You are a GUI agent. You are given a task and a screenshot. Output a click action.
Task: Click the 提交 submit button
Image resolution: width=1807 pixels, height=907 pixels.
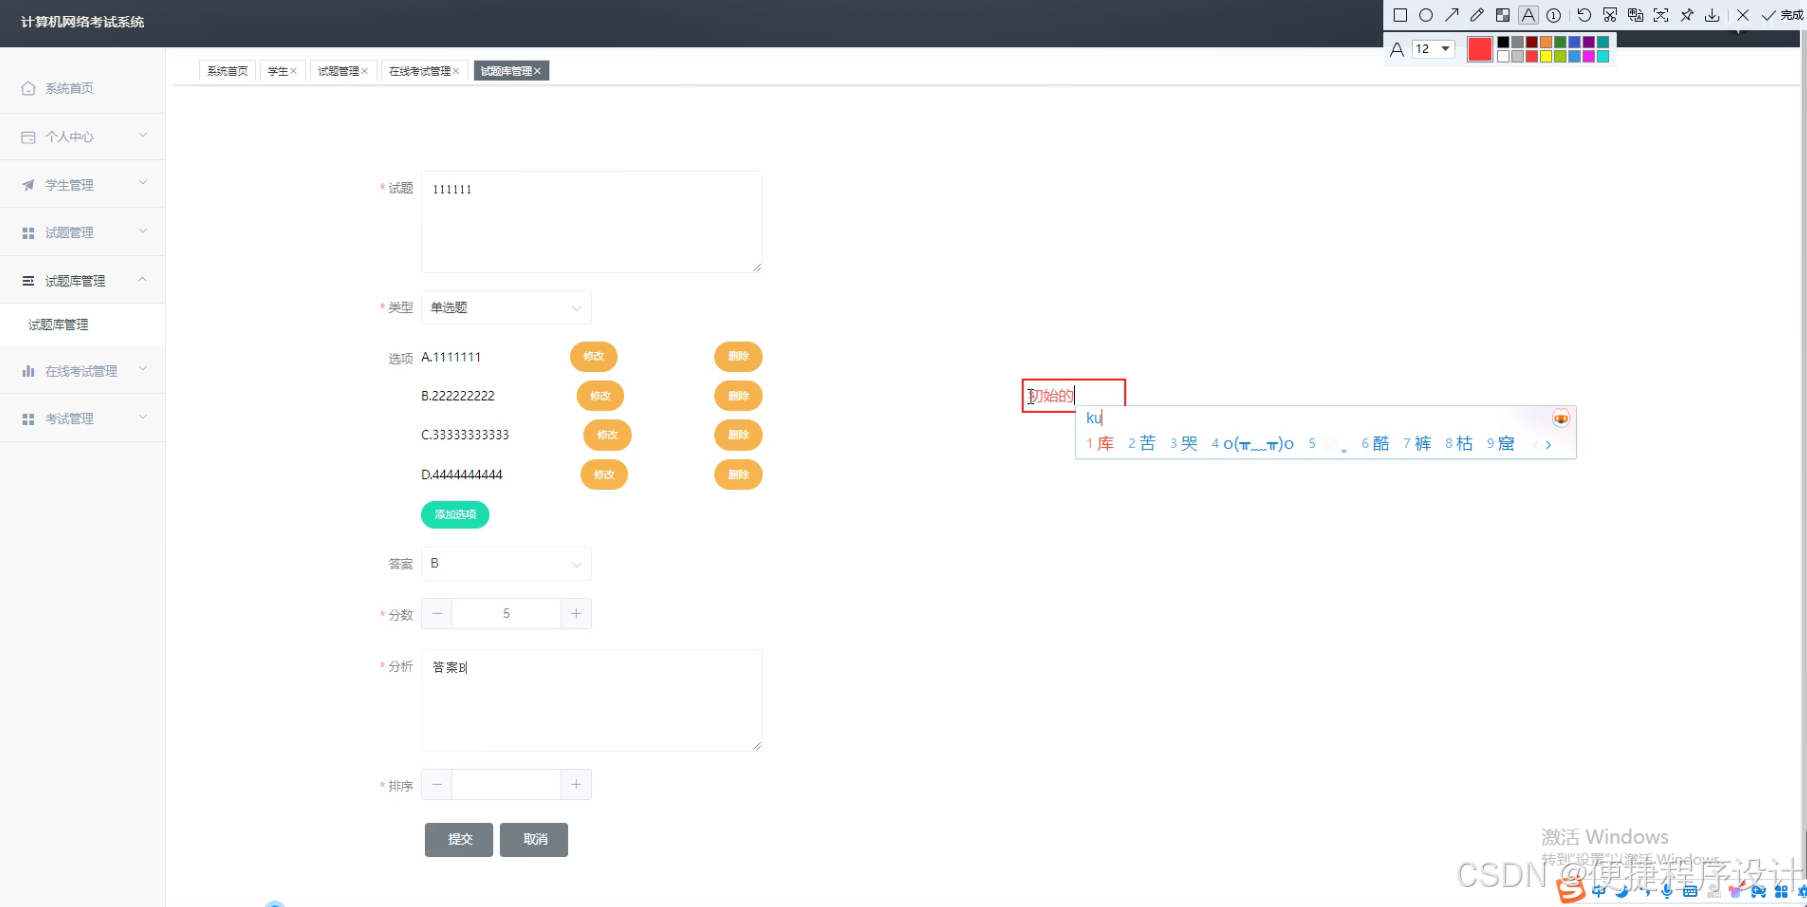(x=459, y=840)
